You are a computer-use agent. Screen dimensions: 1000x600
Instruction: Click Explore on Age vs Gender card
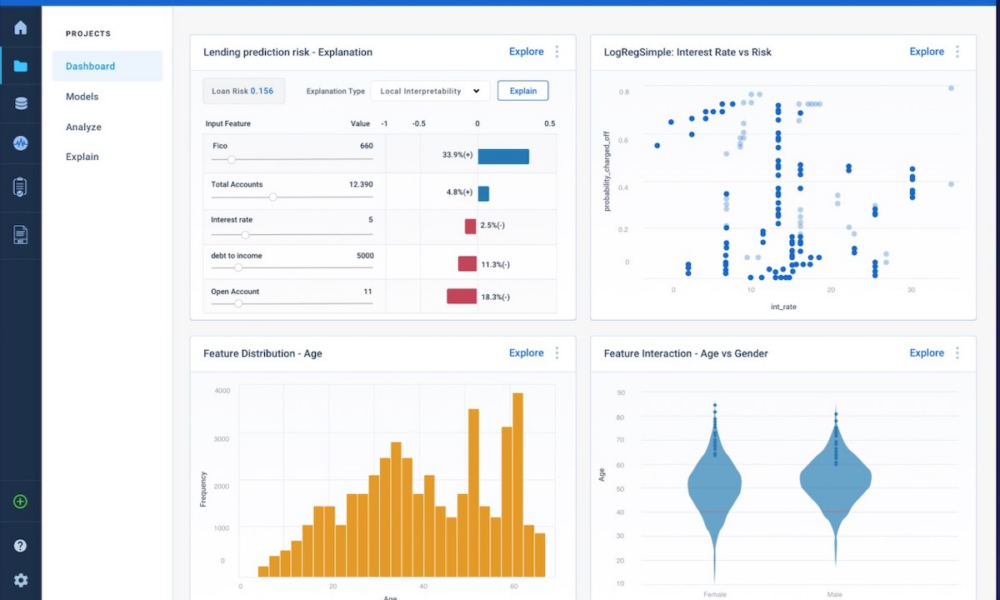point(927,353)
